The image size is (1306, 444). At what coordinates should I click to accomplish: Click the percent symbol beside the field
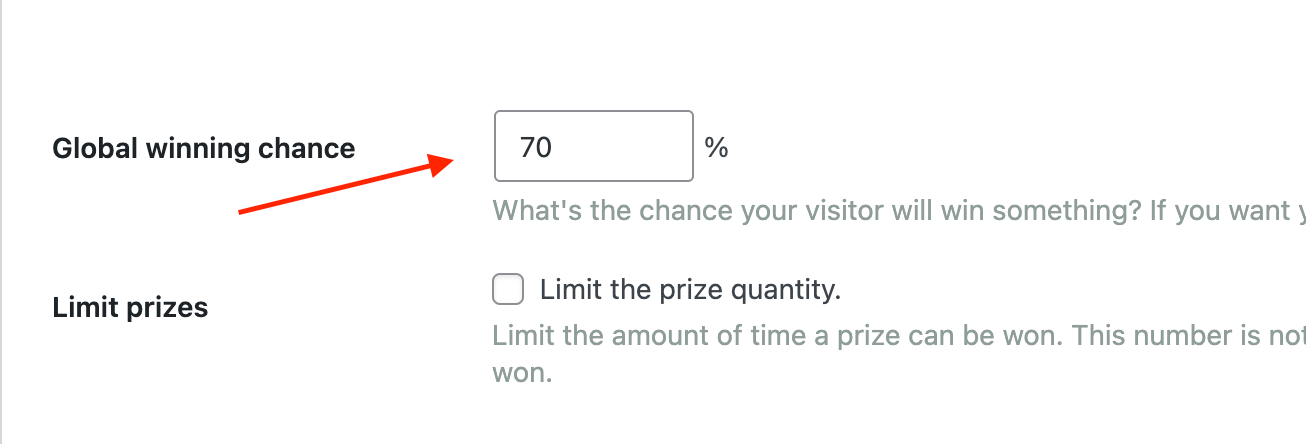(x=716, y=148)
